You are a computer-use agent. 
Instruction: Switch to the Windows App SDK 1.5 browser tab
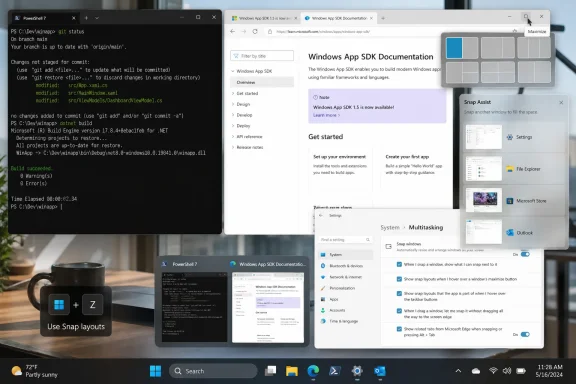tap(264, 18)
